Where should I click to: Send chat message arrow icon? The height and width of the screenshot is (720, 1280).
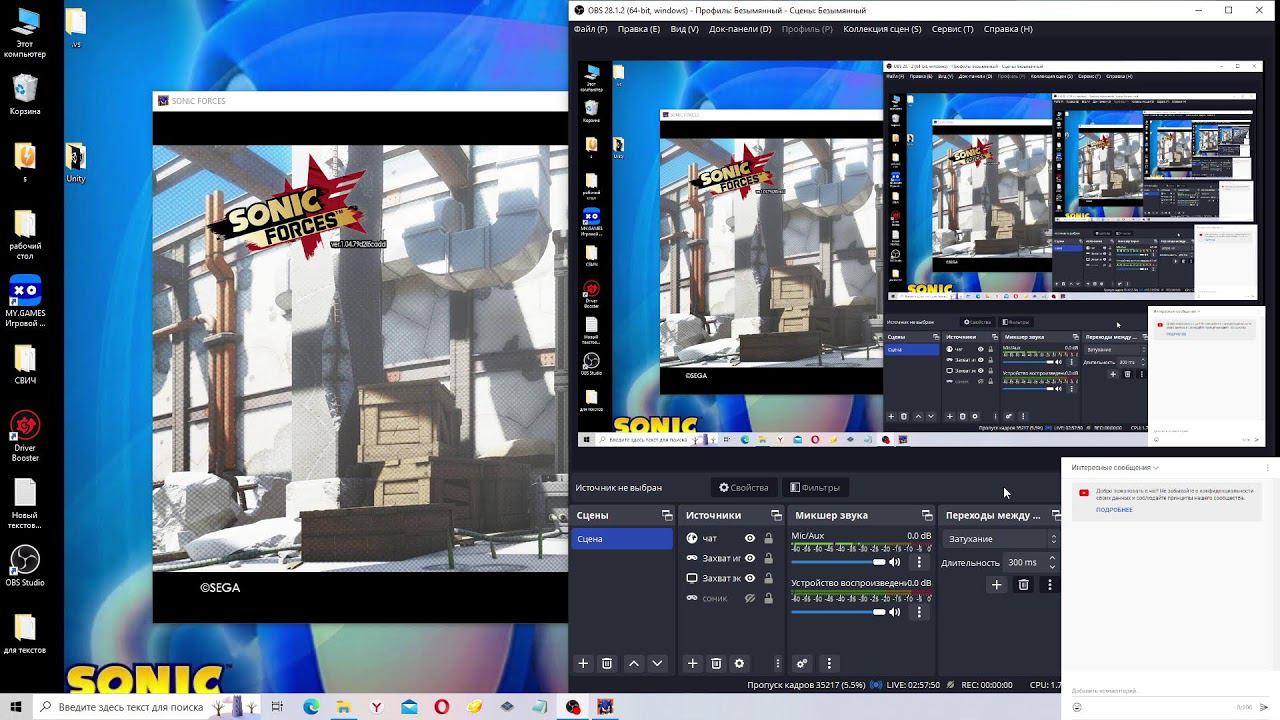click(x=1264, y=707)
